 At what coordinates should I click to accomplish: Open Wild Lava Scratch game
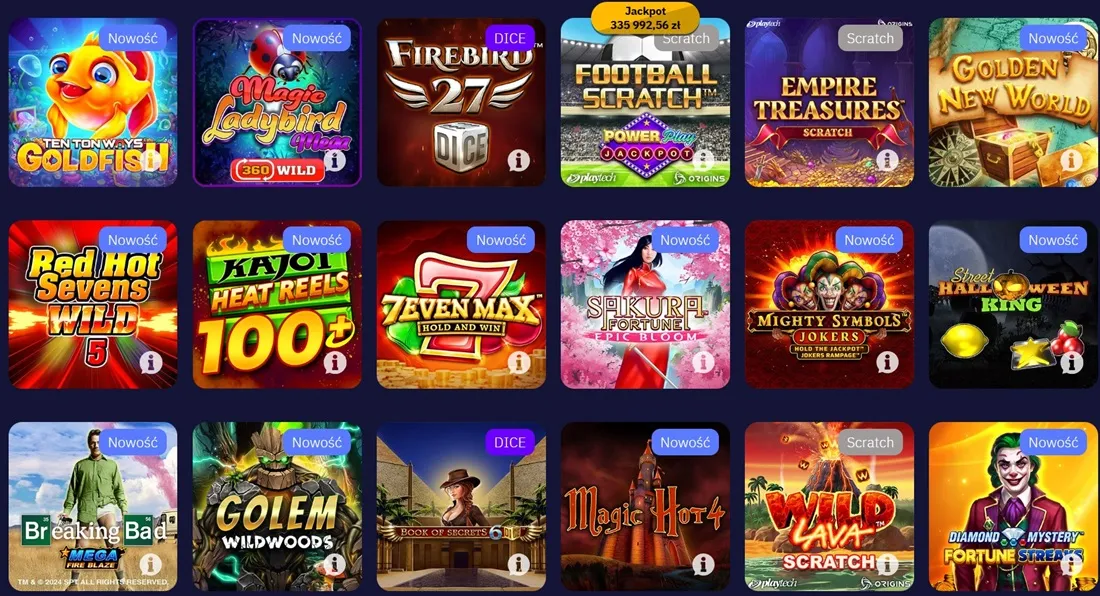tap(829, 506)
